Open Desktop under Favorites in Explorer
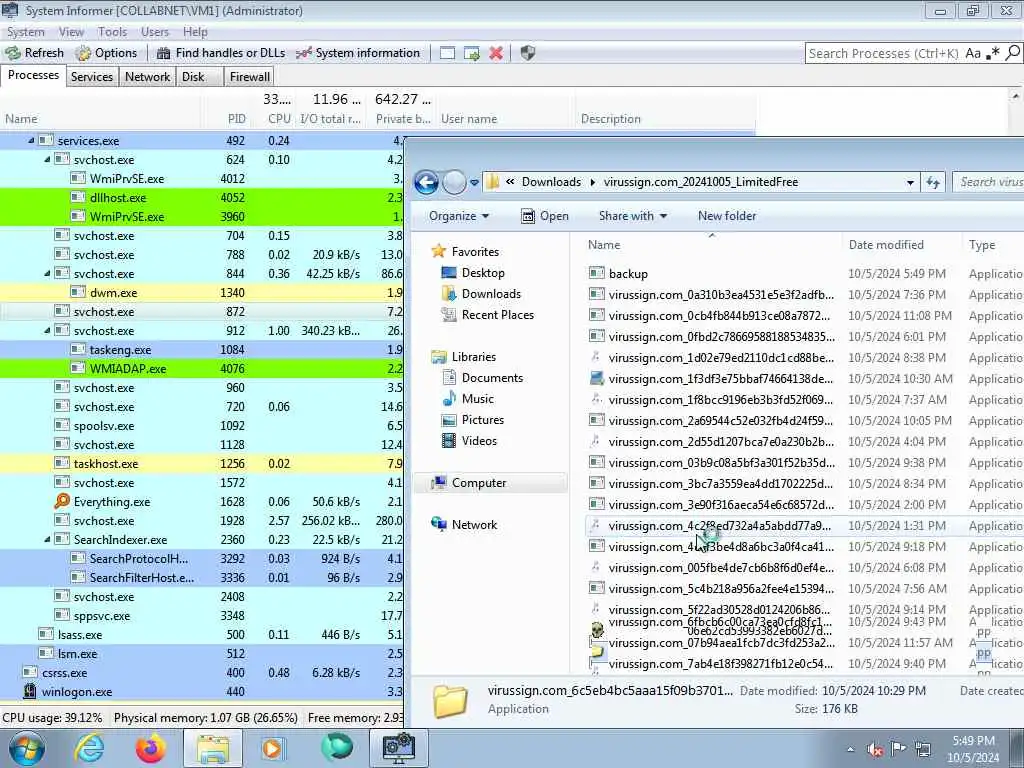1024x768 pixels. click(x=483, y=273)
